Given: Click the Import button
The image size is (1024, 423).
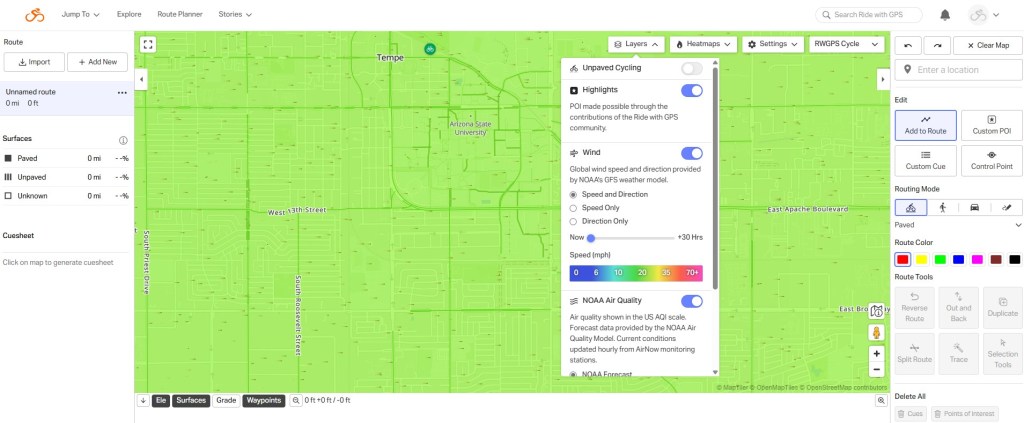Looking at the screenshot, I should click(x=34, y=62).
